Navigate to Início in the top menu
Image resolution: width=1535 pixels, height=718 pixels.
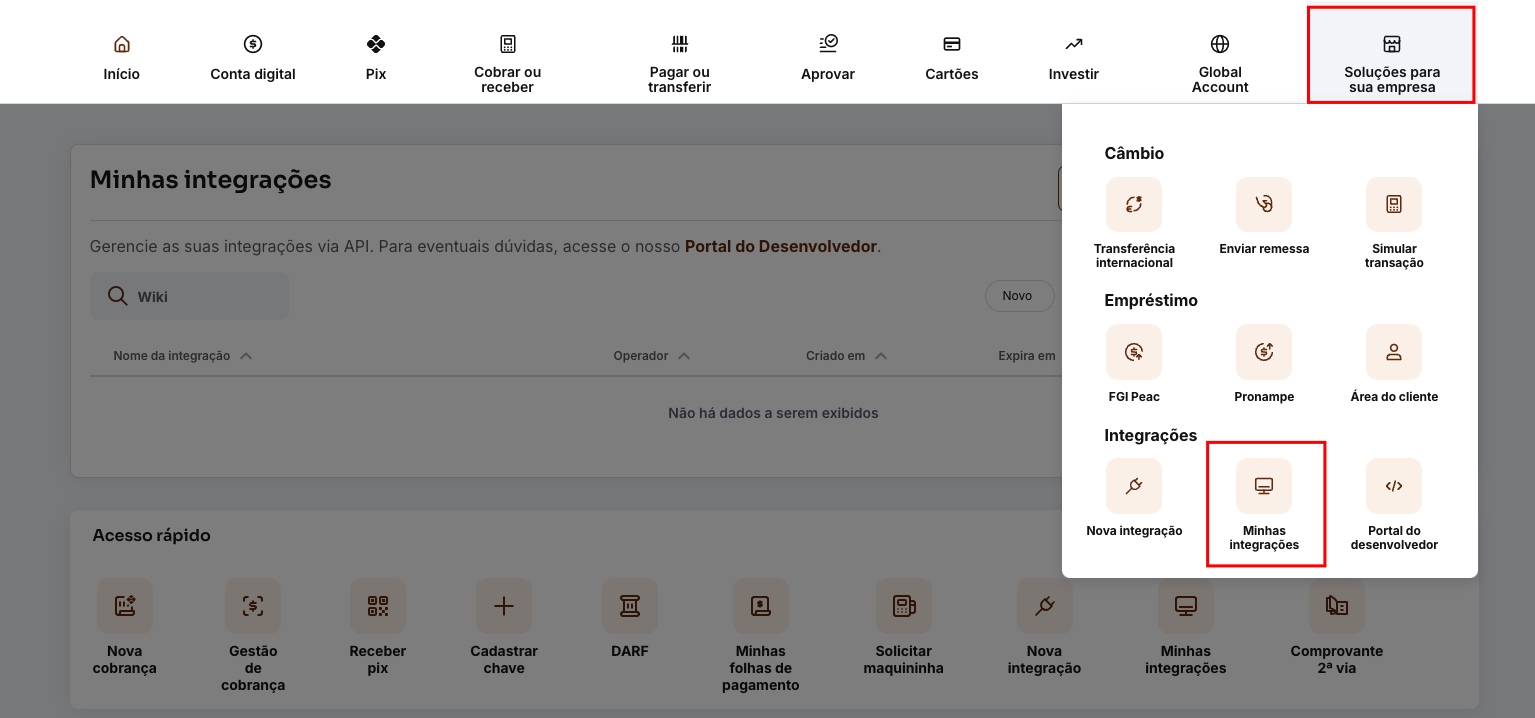point(121,55)
